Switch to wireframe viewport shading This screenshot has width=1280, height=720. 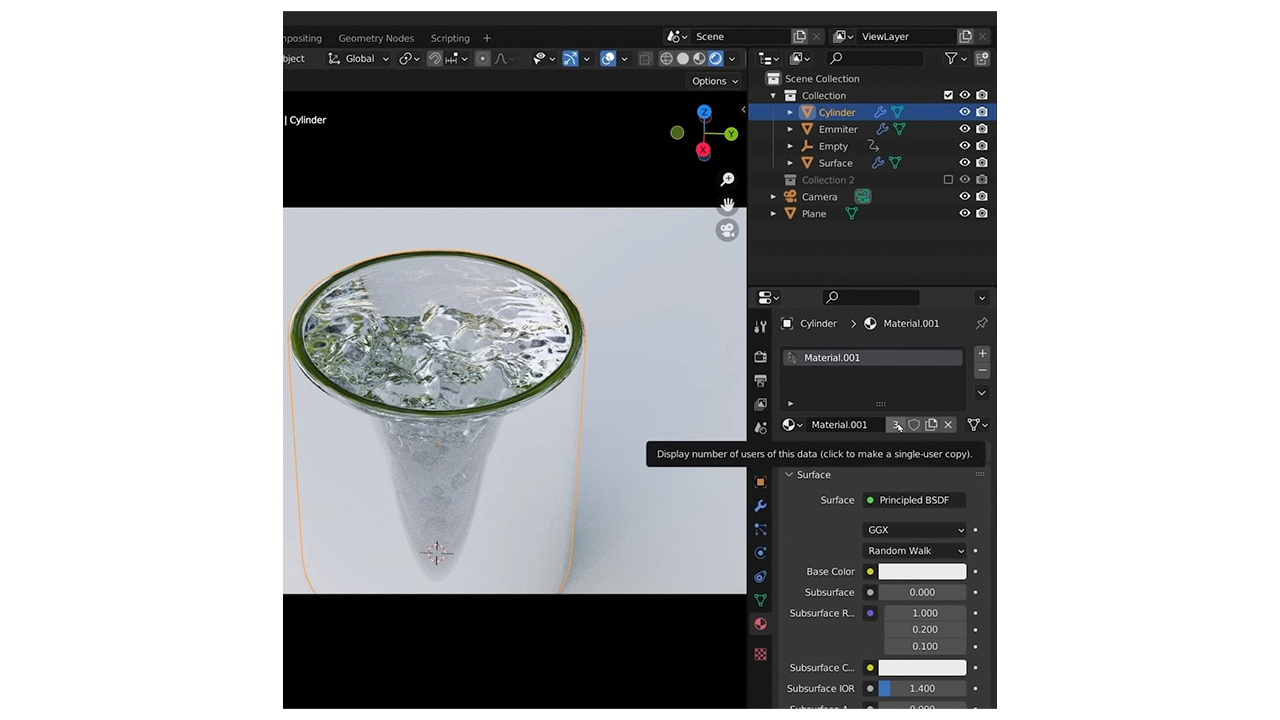[666, 59]
